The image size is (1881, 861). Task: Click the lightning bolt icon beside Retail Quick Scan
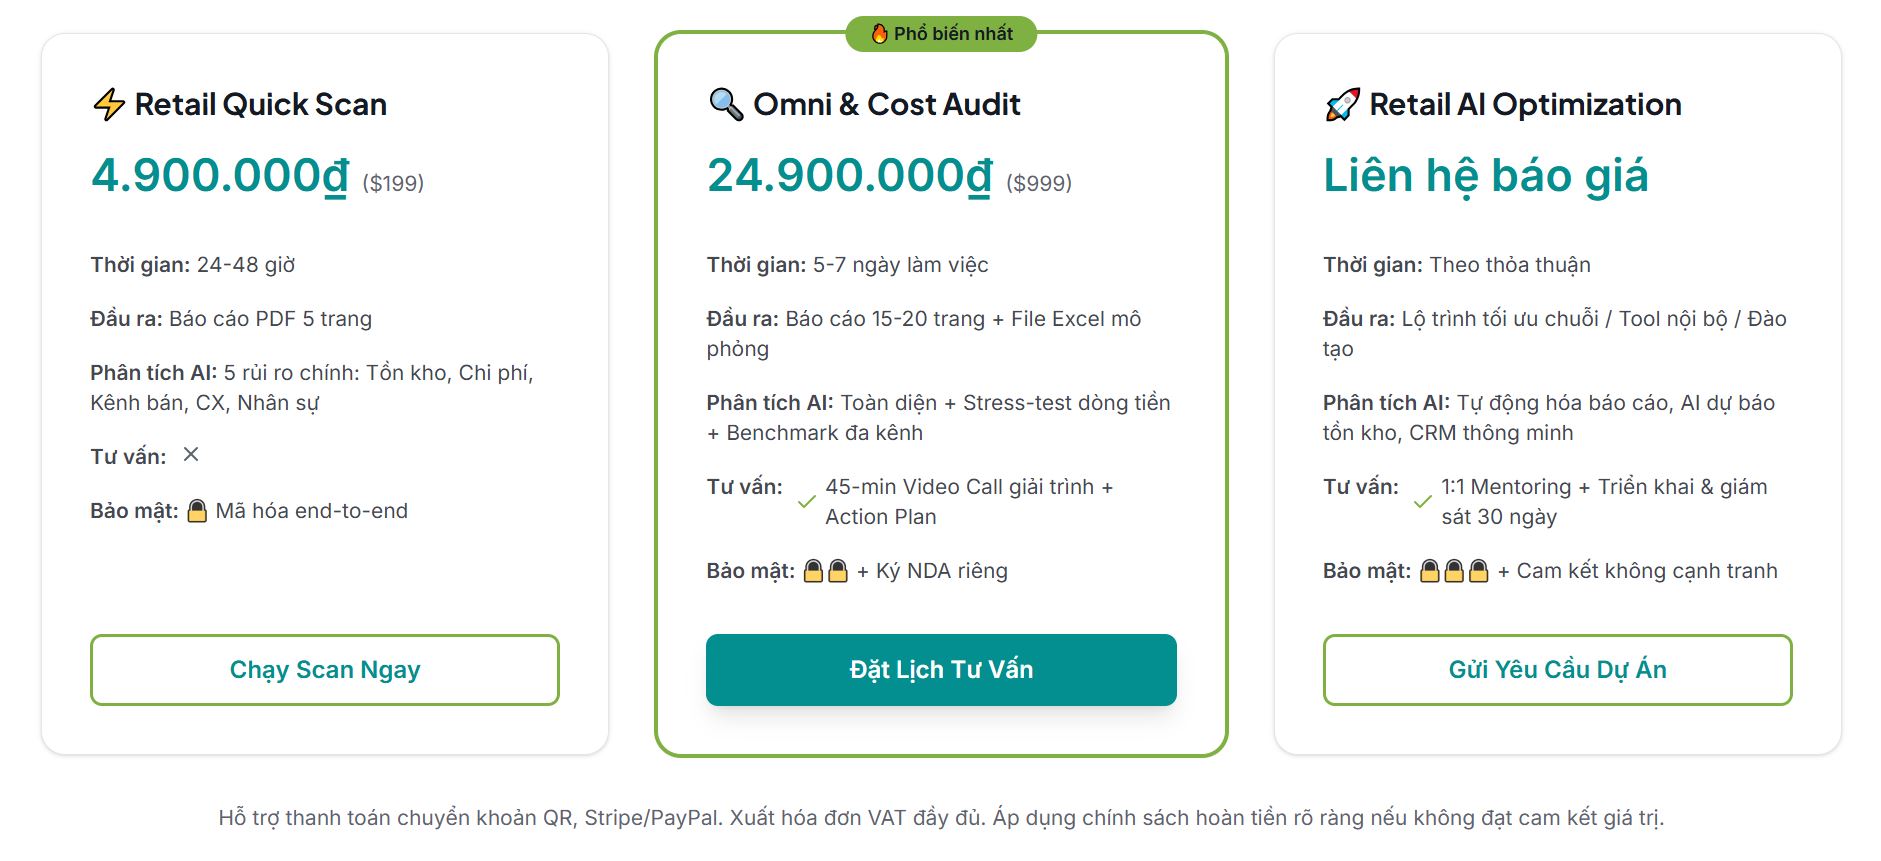108,104
